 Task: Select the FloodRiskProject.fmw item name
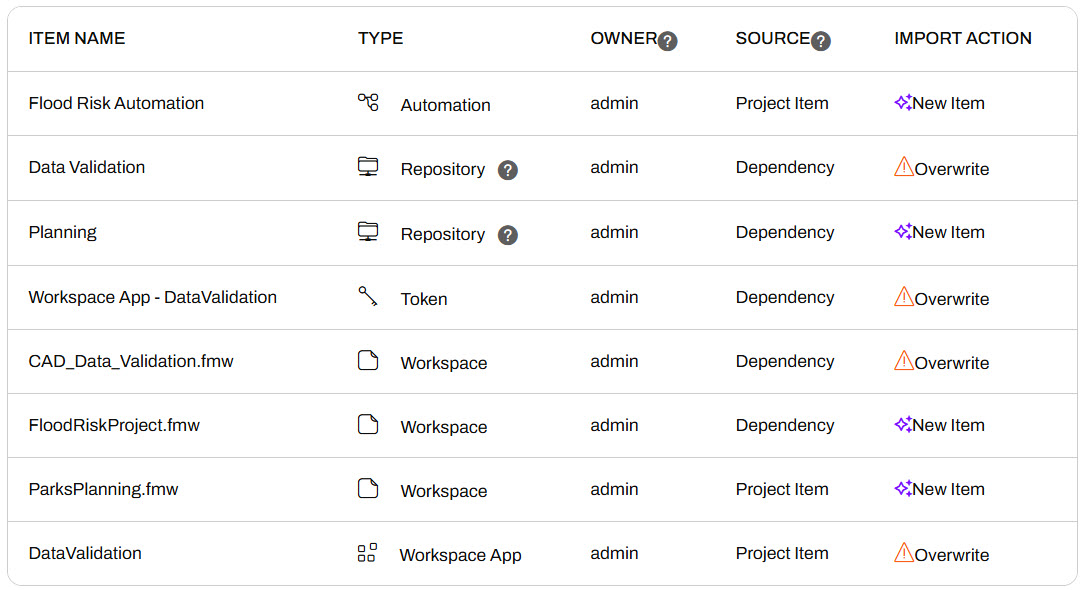coord(114,425)
